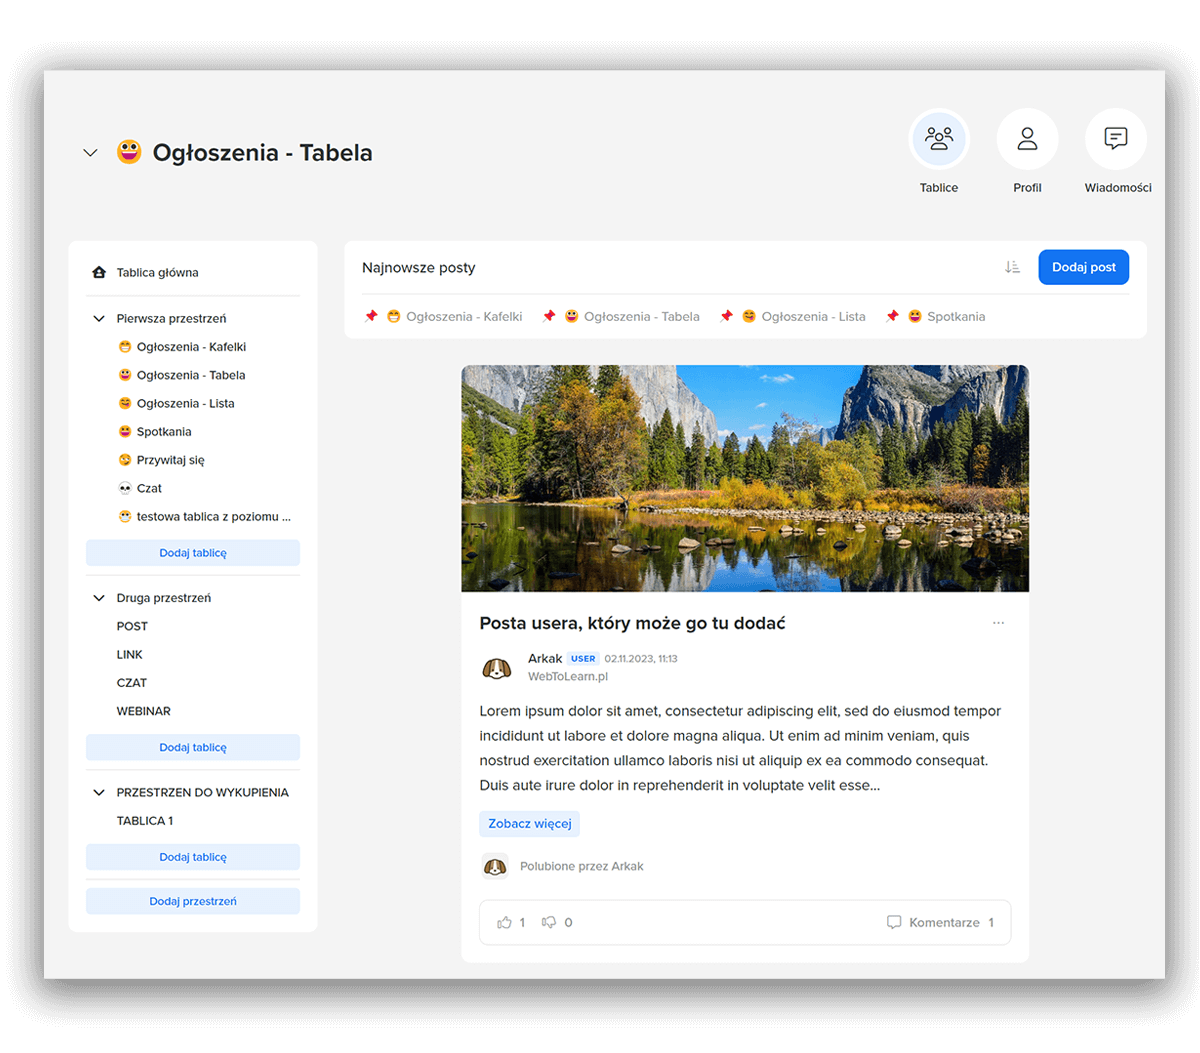Open the Tablice boards icon

click(939, 139)
